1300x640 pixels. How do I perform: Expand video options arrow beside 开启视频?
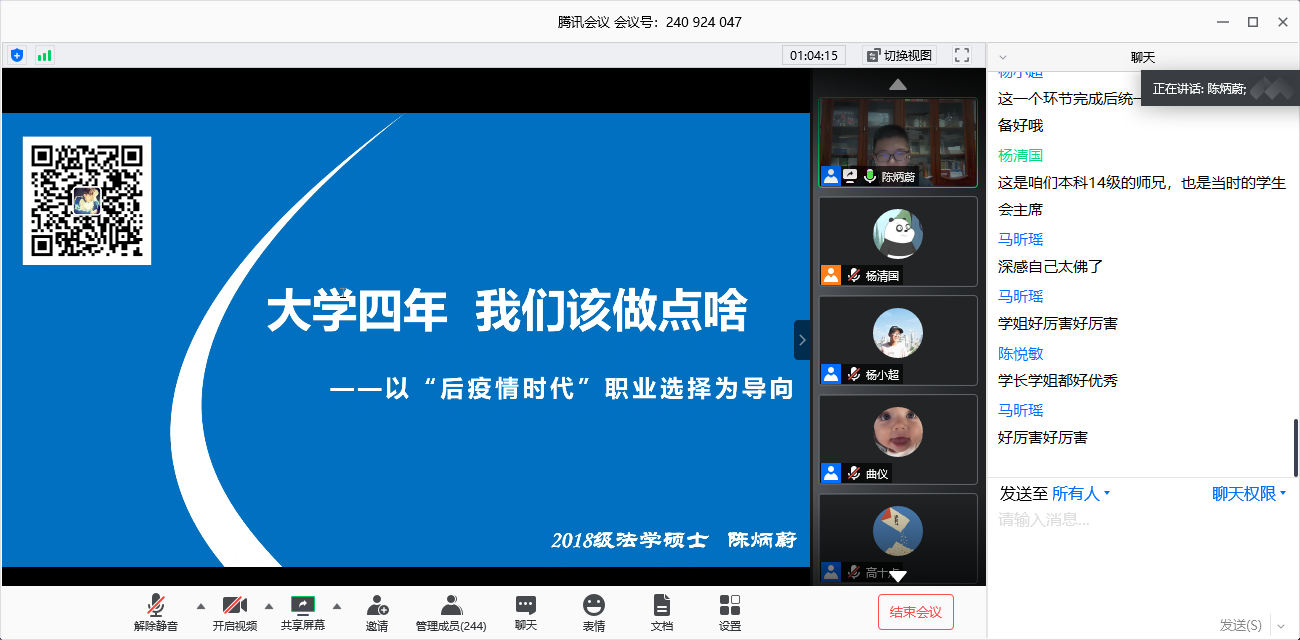pyautogui.click(x=268, y=606)
